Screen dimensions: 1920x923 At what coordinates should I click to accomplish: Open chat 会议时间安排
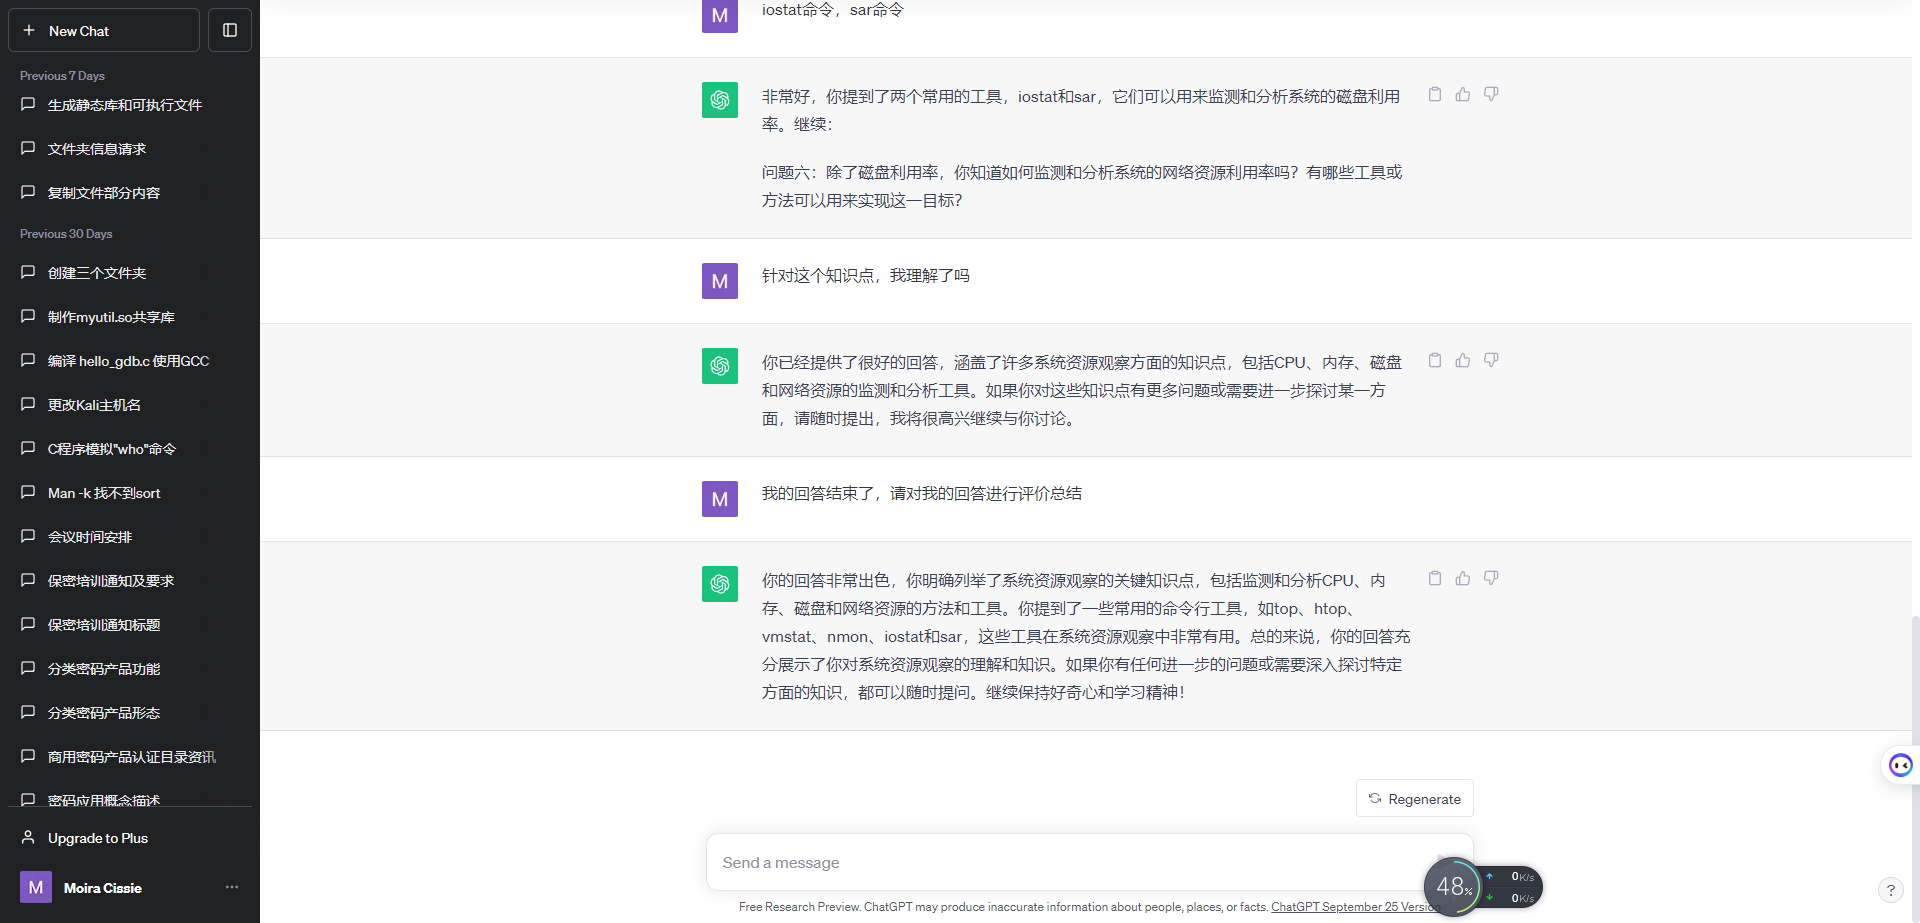point(130,537)
